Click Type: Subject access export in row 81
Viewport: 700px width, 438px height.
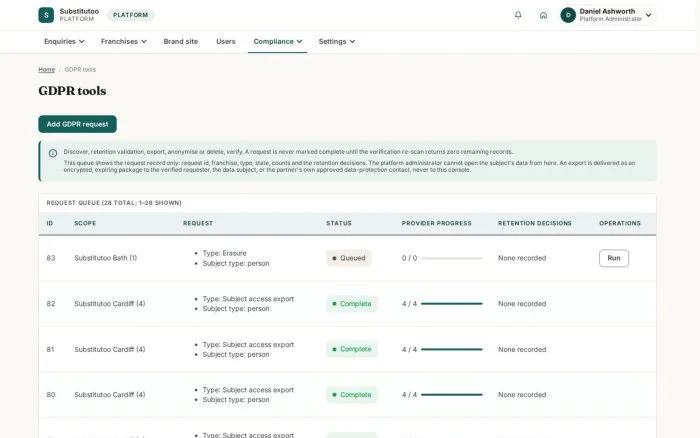coord(248,345)
